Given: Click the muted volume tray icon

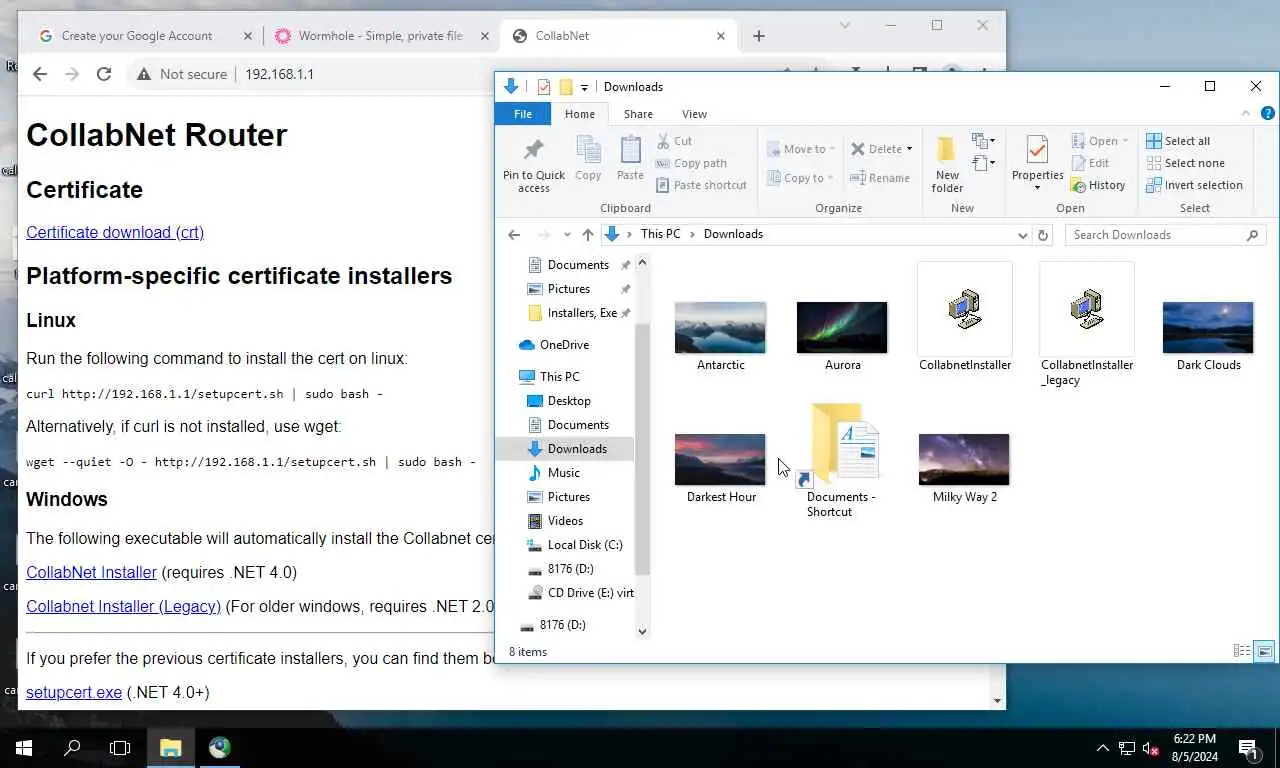Looking at the screenshot, I should pyautogui.click(x=1150, y=748).
